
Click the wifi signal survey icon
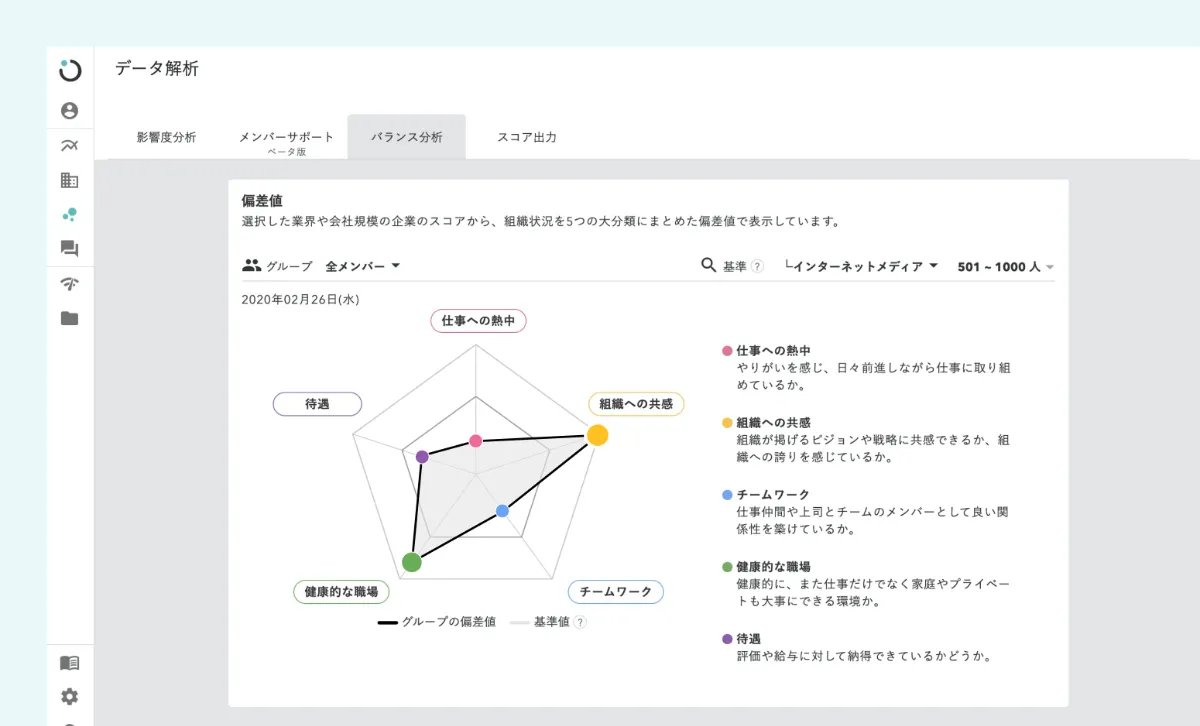69,284
